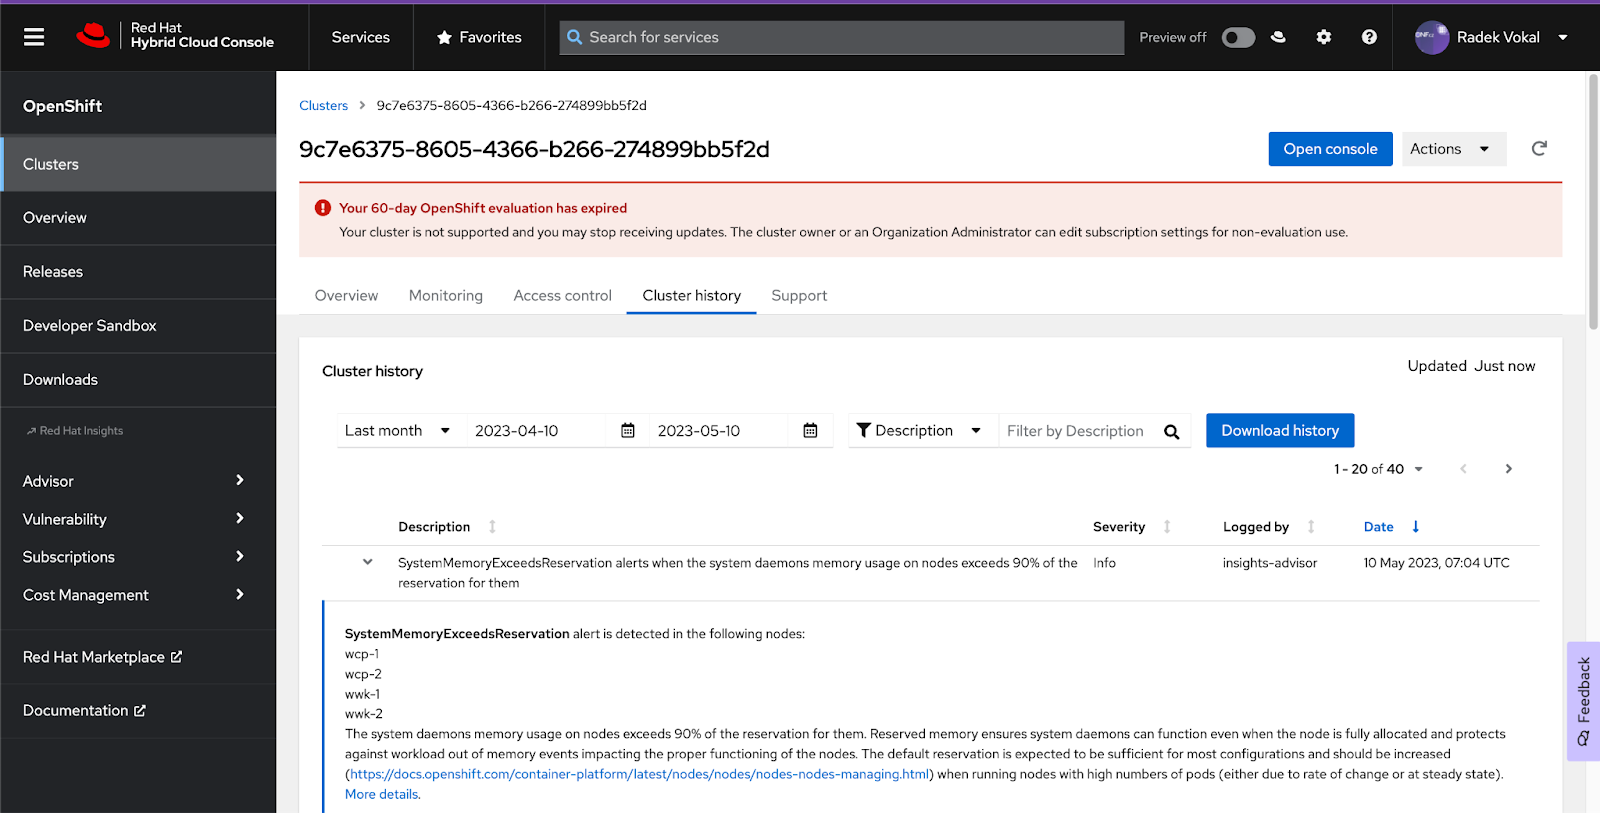The width and height of the screenshot is (1600, 813).
Task: Go to next page of history
Action: pyautogui.click(x=1509, y=469)
